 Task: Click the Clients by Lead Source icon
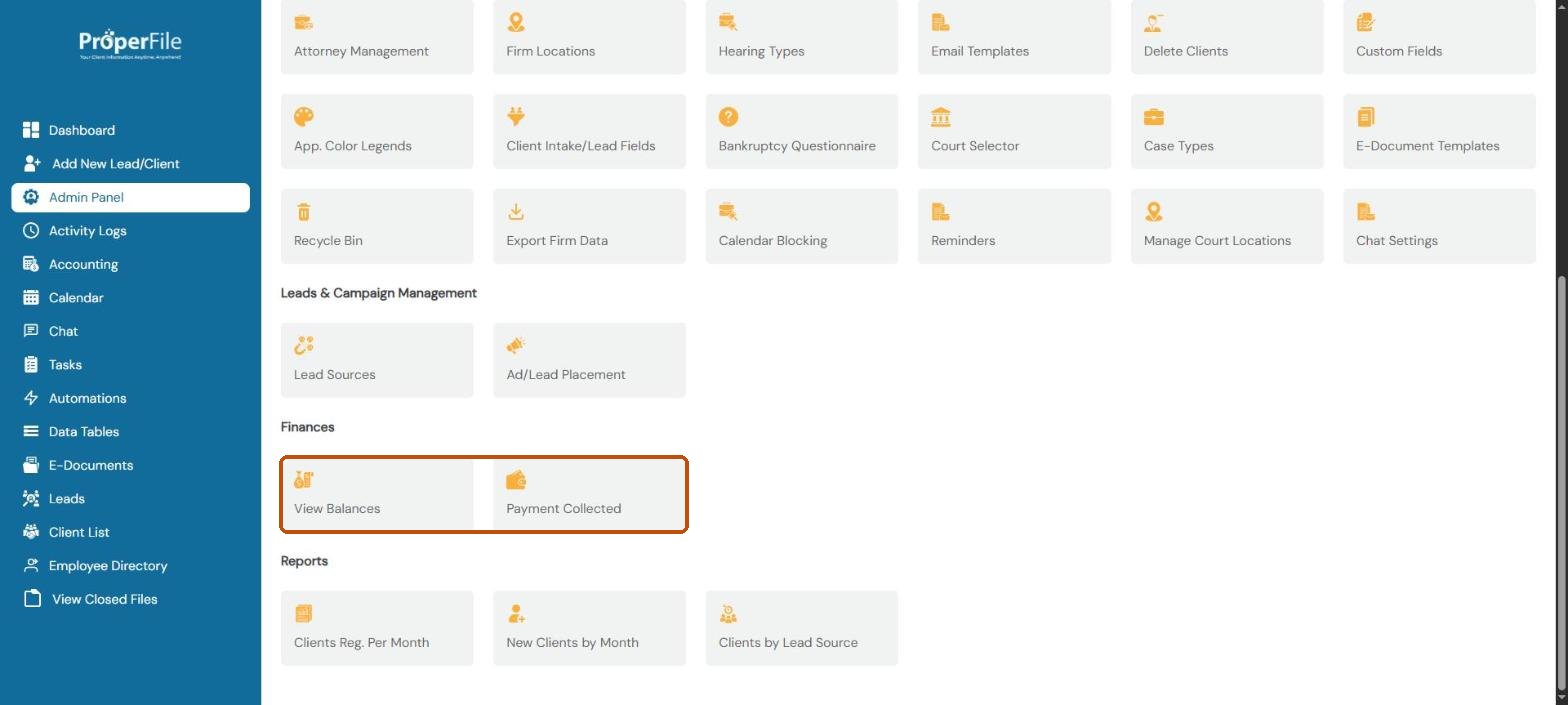click(x=728, y=614)
